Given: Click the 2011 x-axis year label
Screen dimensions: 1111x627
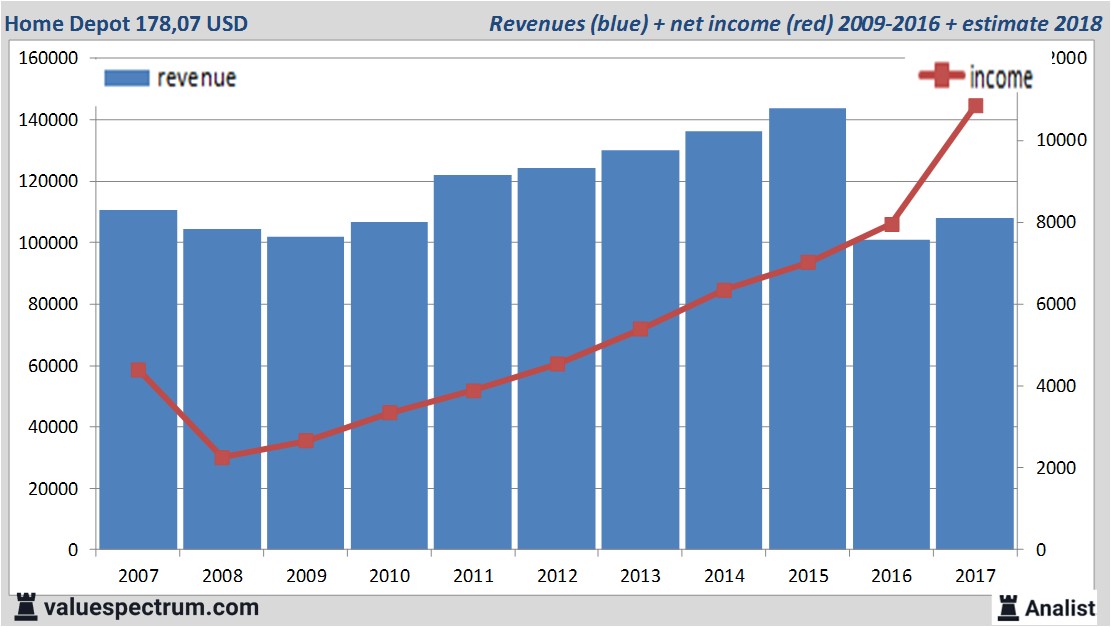Looking at the screenshot, I should point(473,575).
